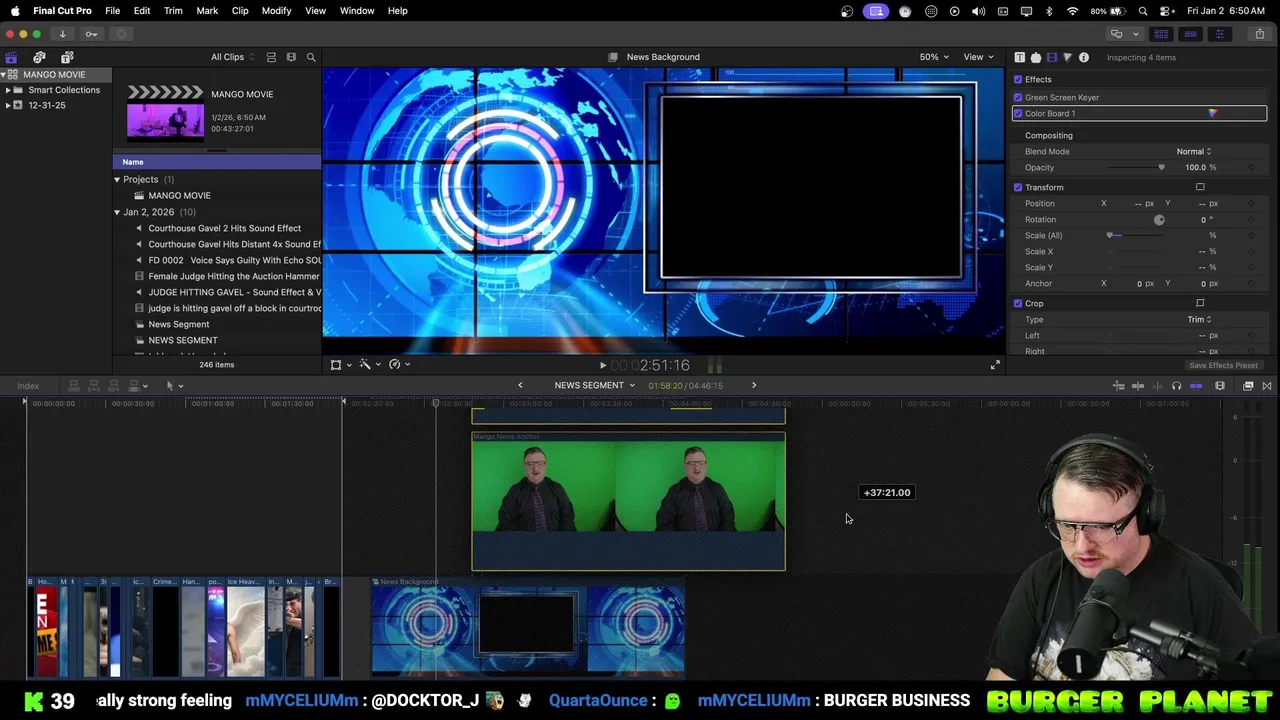Show the Effects browser icon
Screen dimensions: 1280x720
(1248, 386)
